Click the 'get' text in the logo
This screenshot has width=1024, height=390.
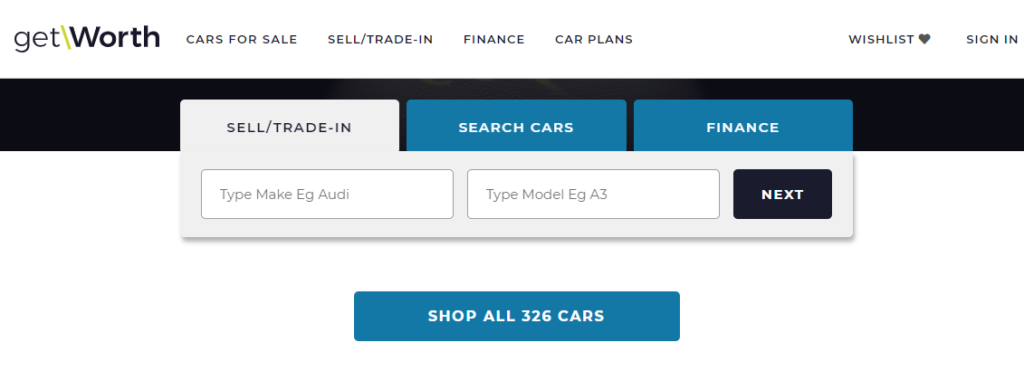pos(37,40)
